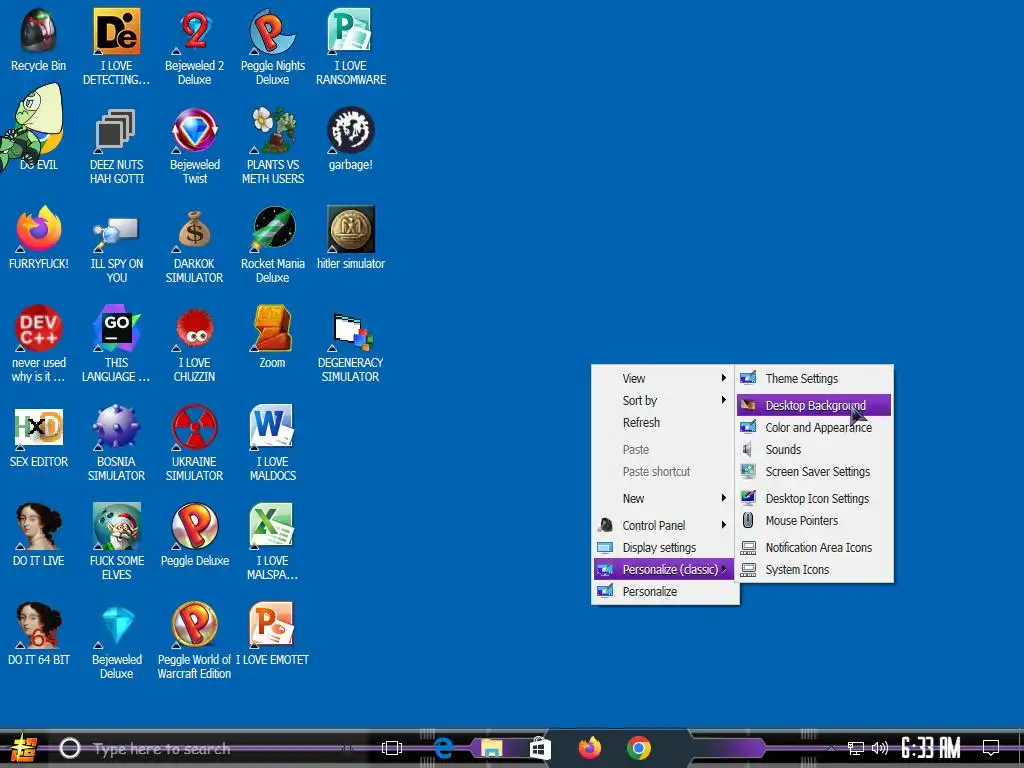The height and width of the screenshot is (768, 1024).
Task: Choose Desktop Background in the submenu
Action: coord(814,405)
